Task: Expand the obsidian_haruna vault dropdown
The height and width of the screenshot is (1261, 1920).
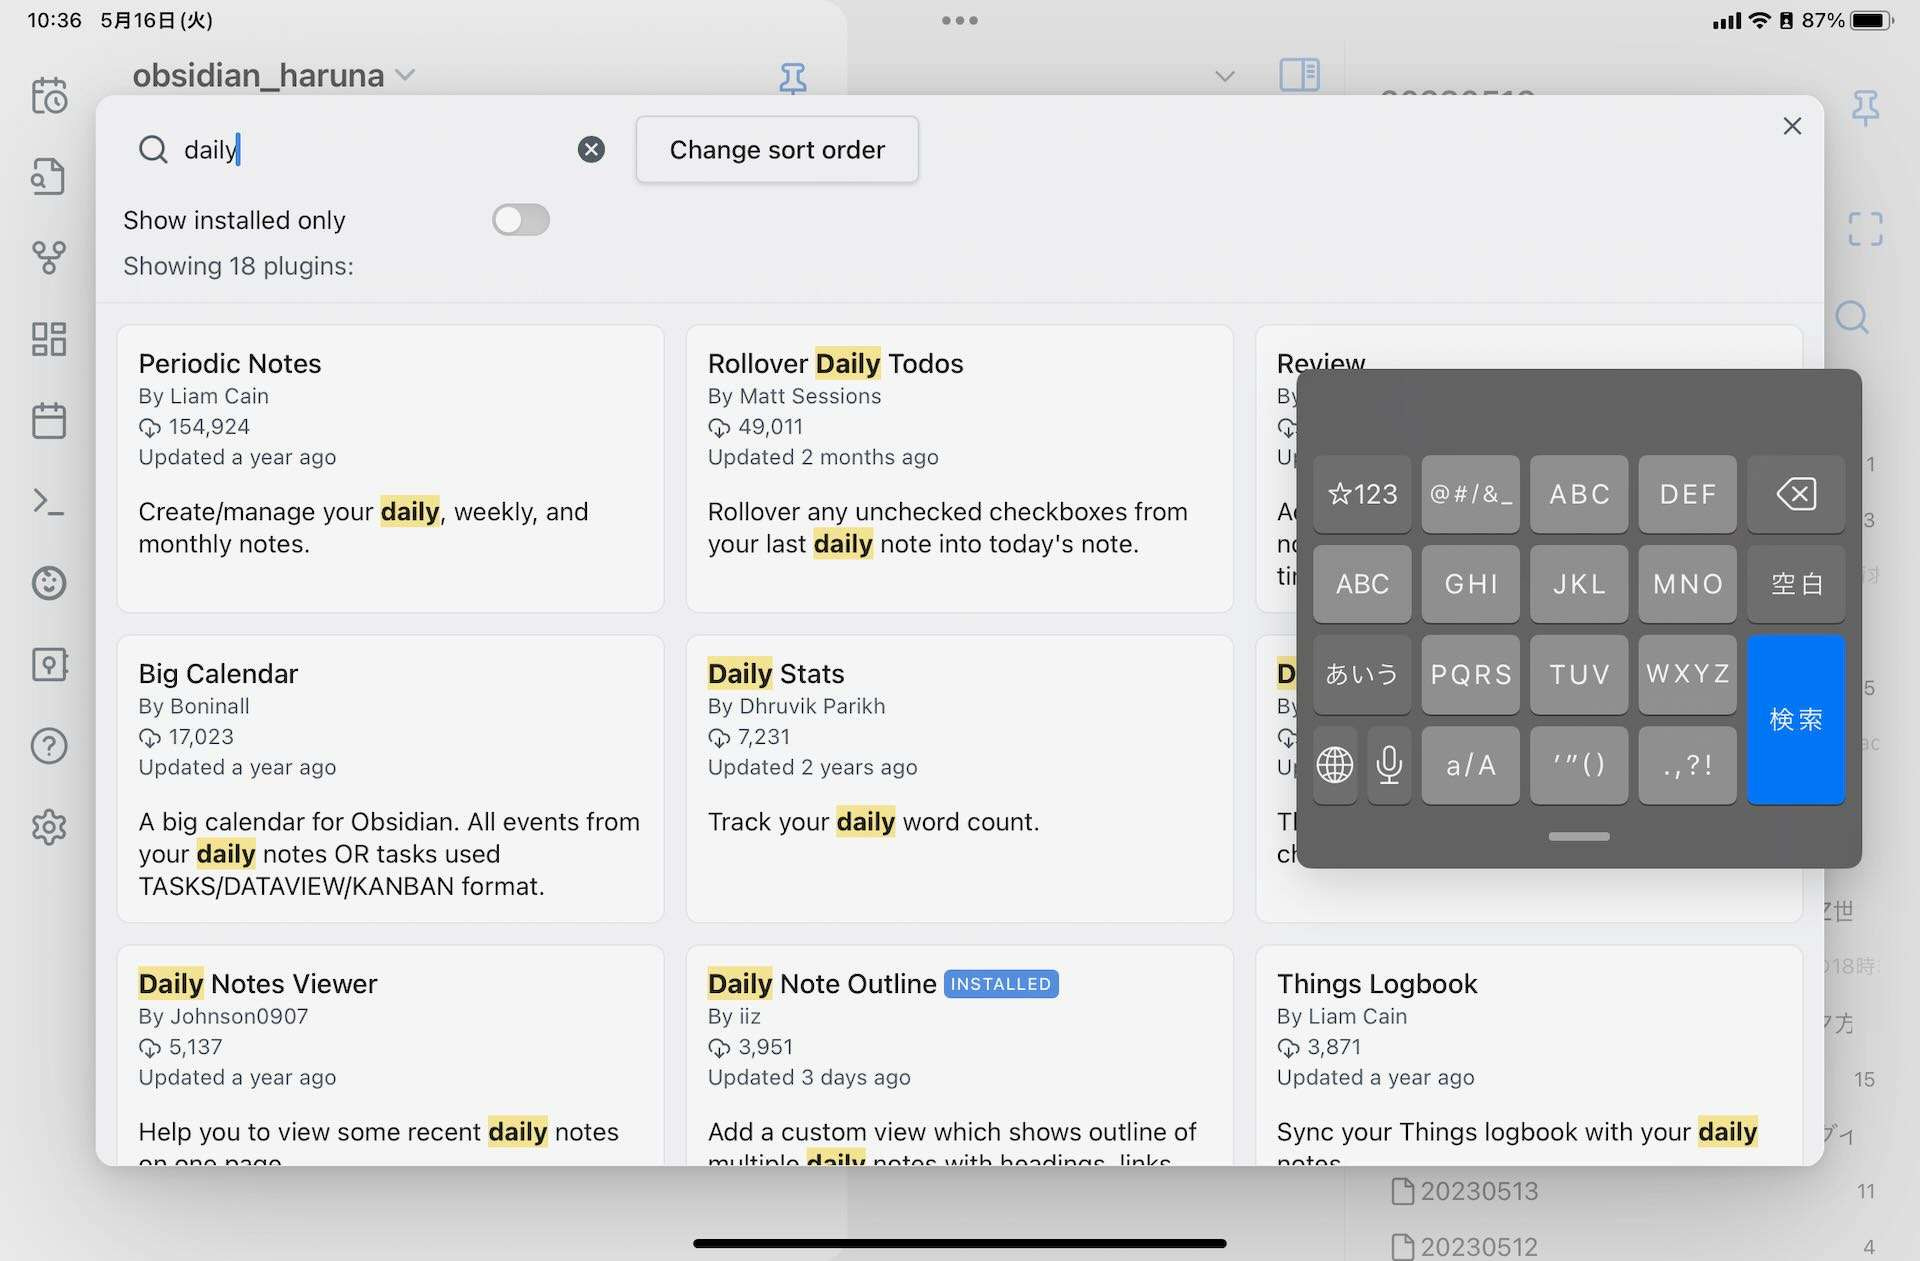Action: [405, 75]
